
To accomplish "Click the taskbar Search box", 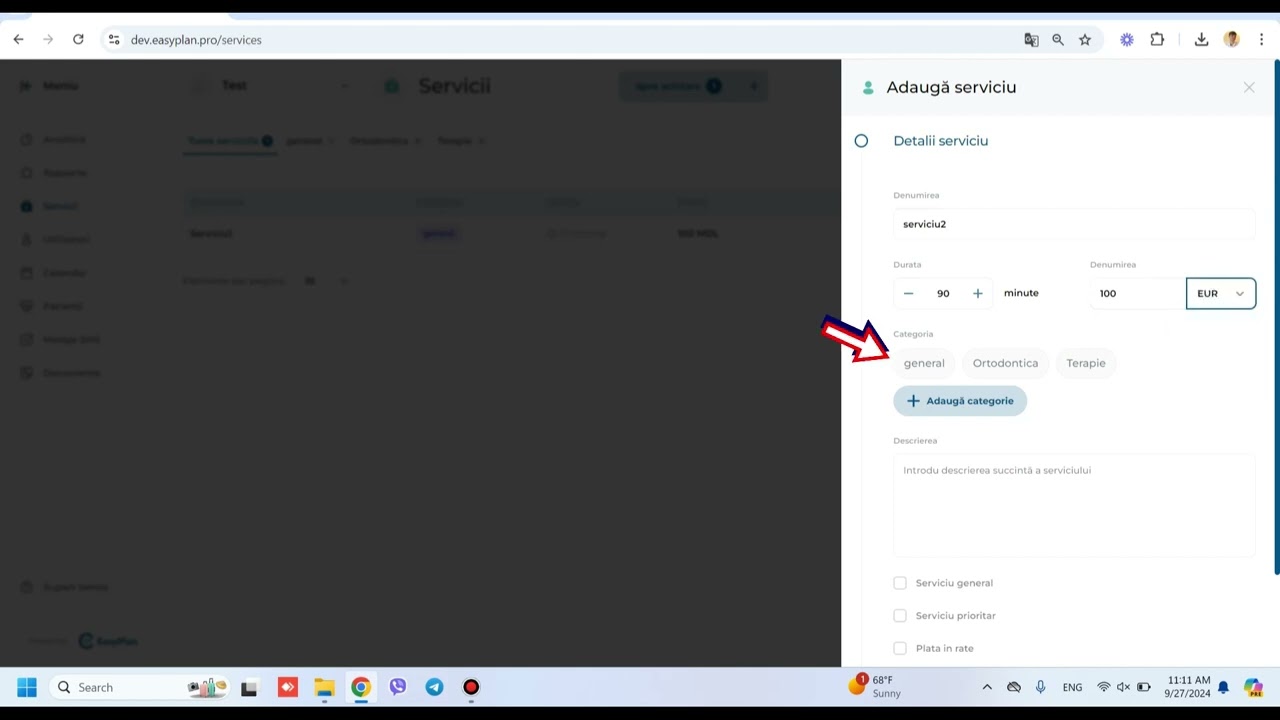I will pyautogui.click(x=140, y=687).
